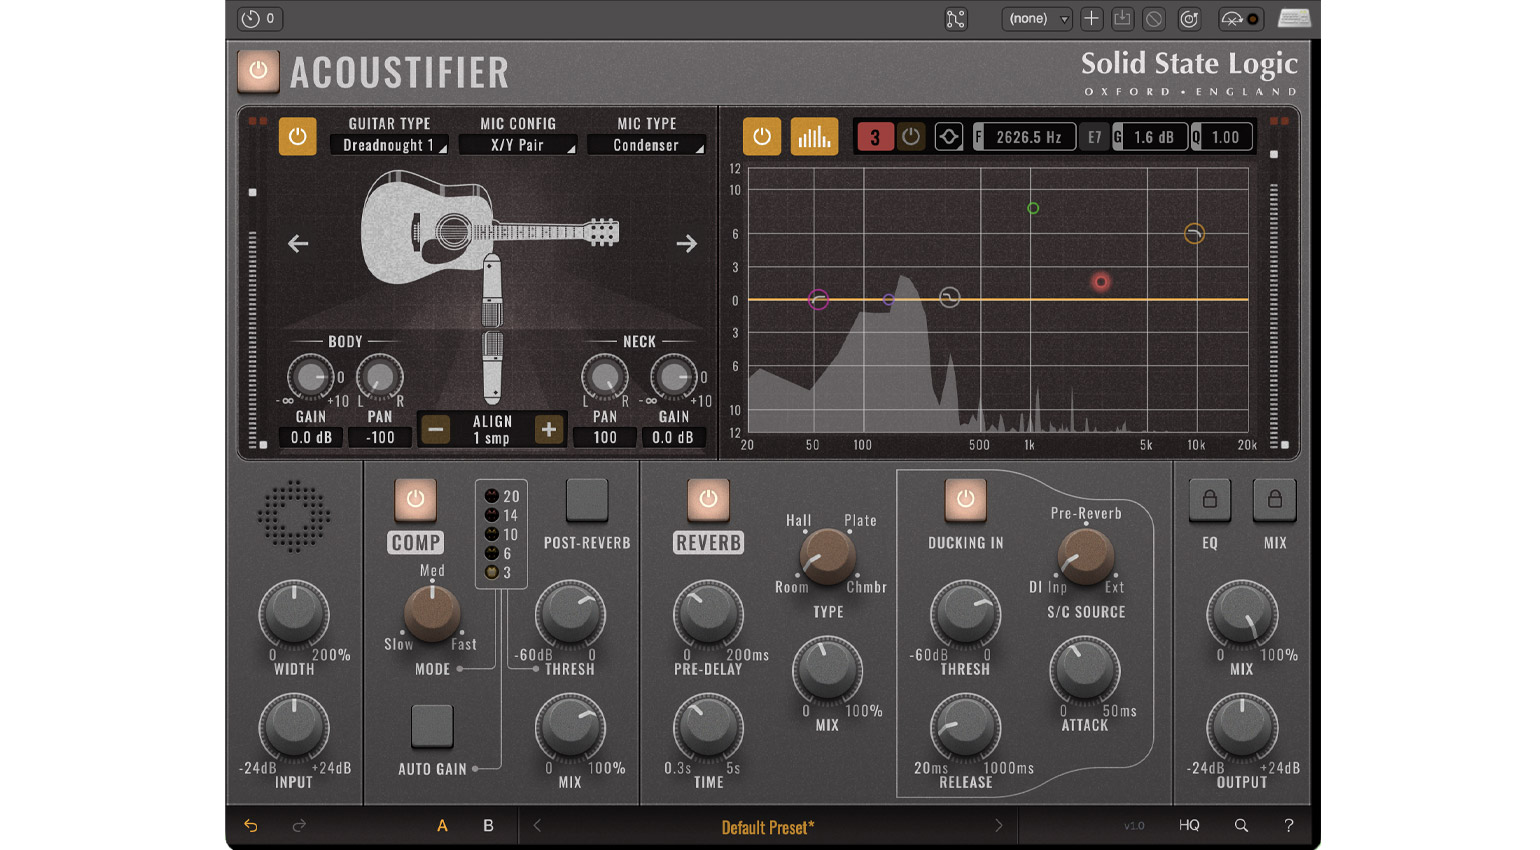Click the redo arrow in bottom bar
Screen dimensions: 1540x850
click(x=299, y=826)
